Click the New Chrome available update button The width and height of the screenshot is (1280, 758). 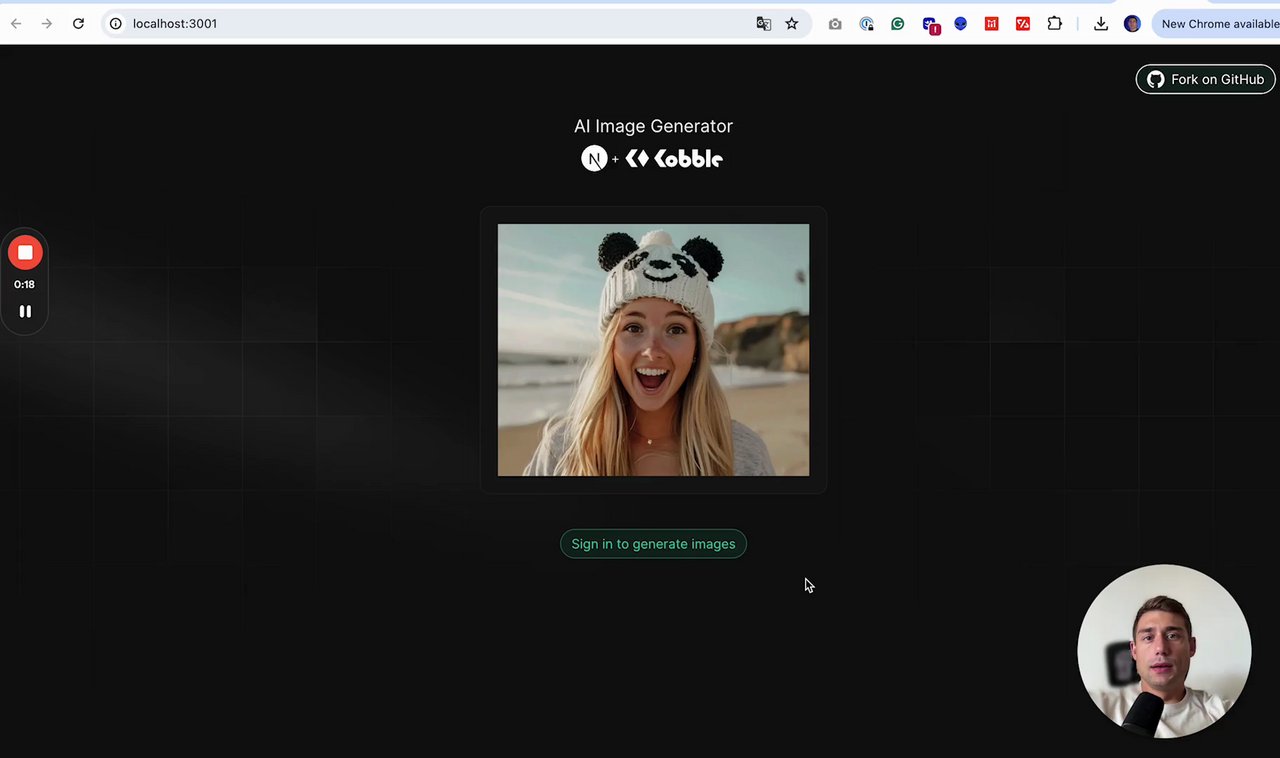click(1216, 24)
